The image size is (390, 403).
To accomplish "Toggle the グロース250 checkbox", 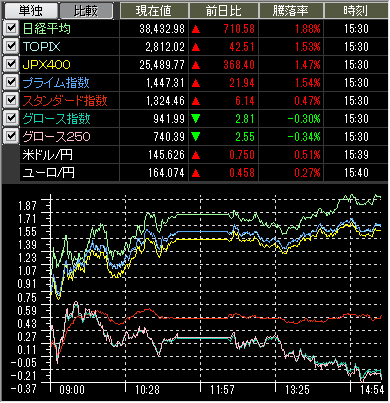I will pyautogui.click(x=11, y=136).
